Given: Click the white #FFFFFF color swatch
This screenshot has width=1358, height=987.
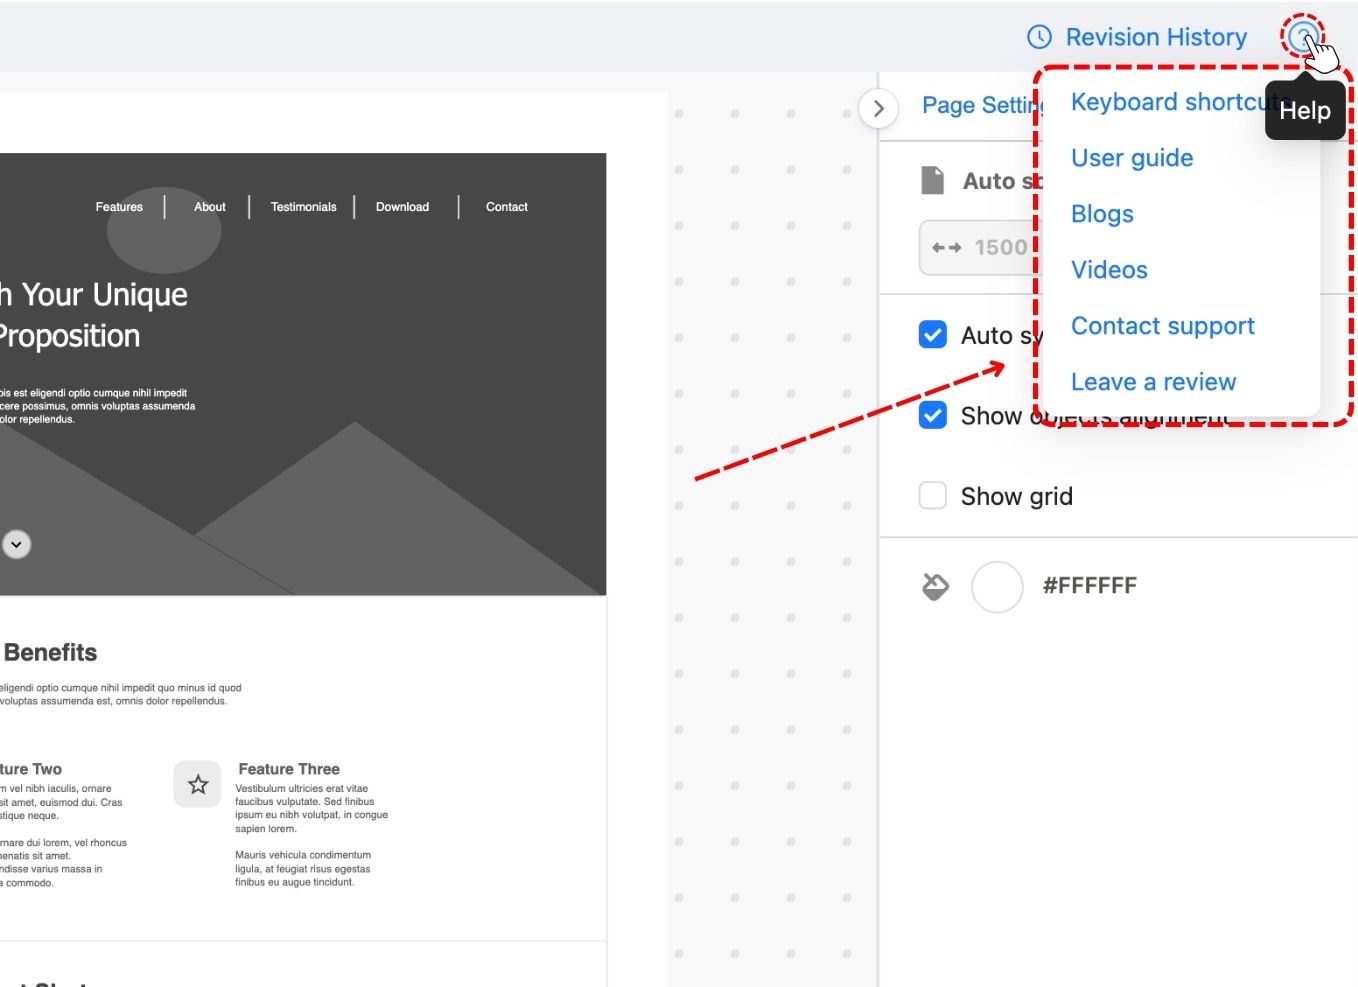Looking at the screenshot, I should pos(997,586).
